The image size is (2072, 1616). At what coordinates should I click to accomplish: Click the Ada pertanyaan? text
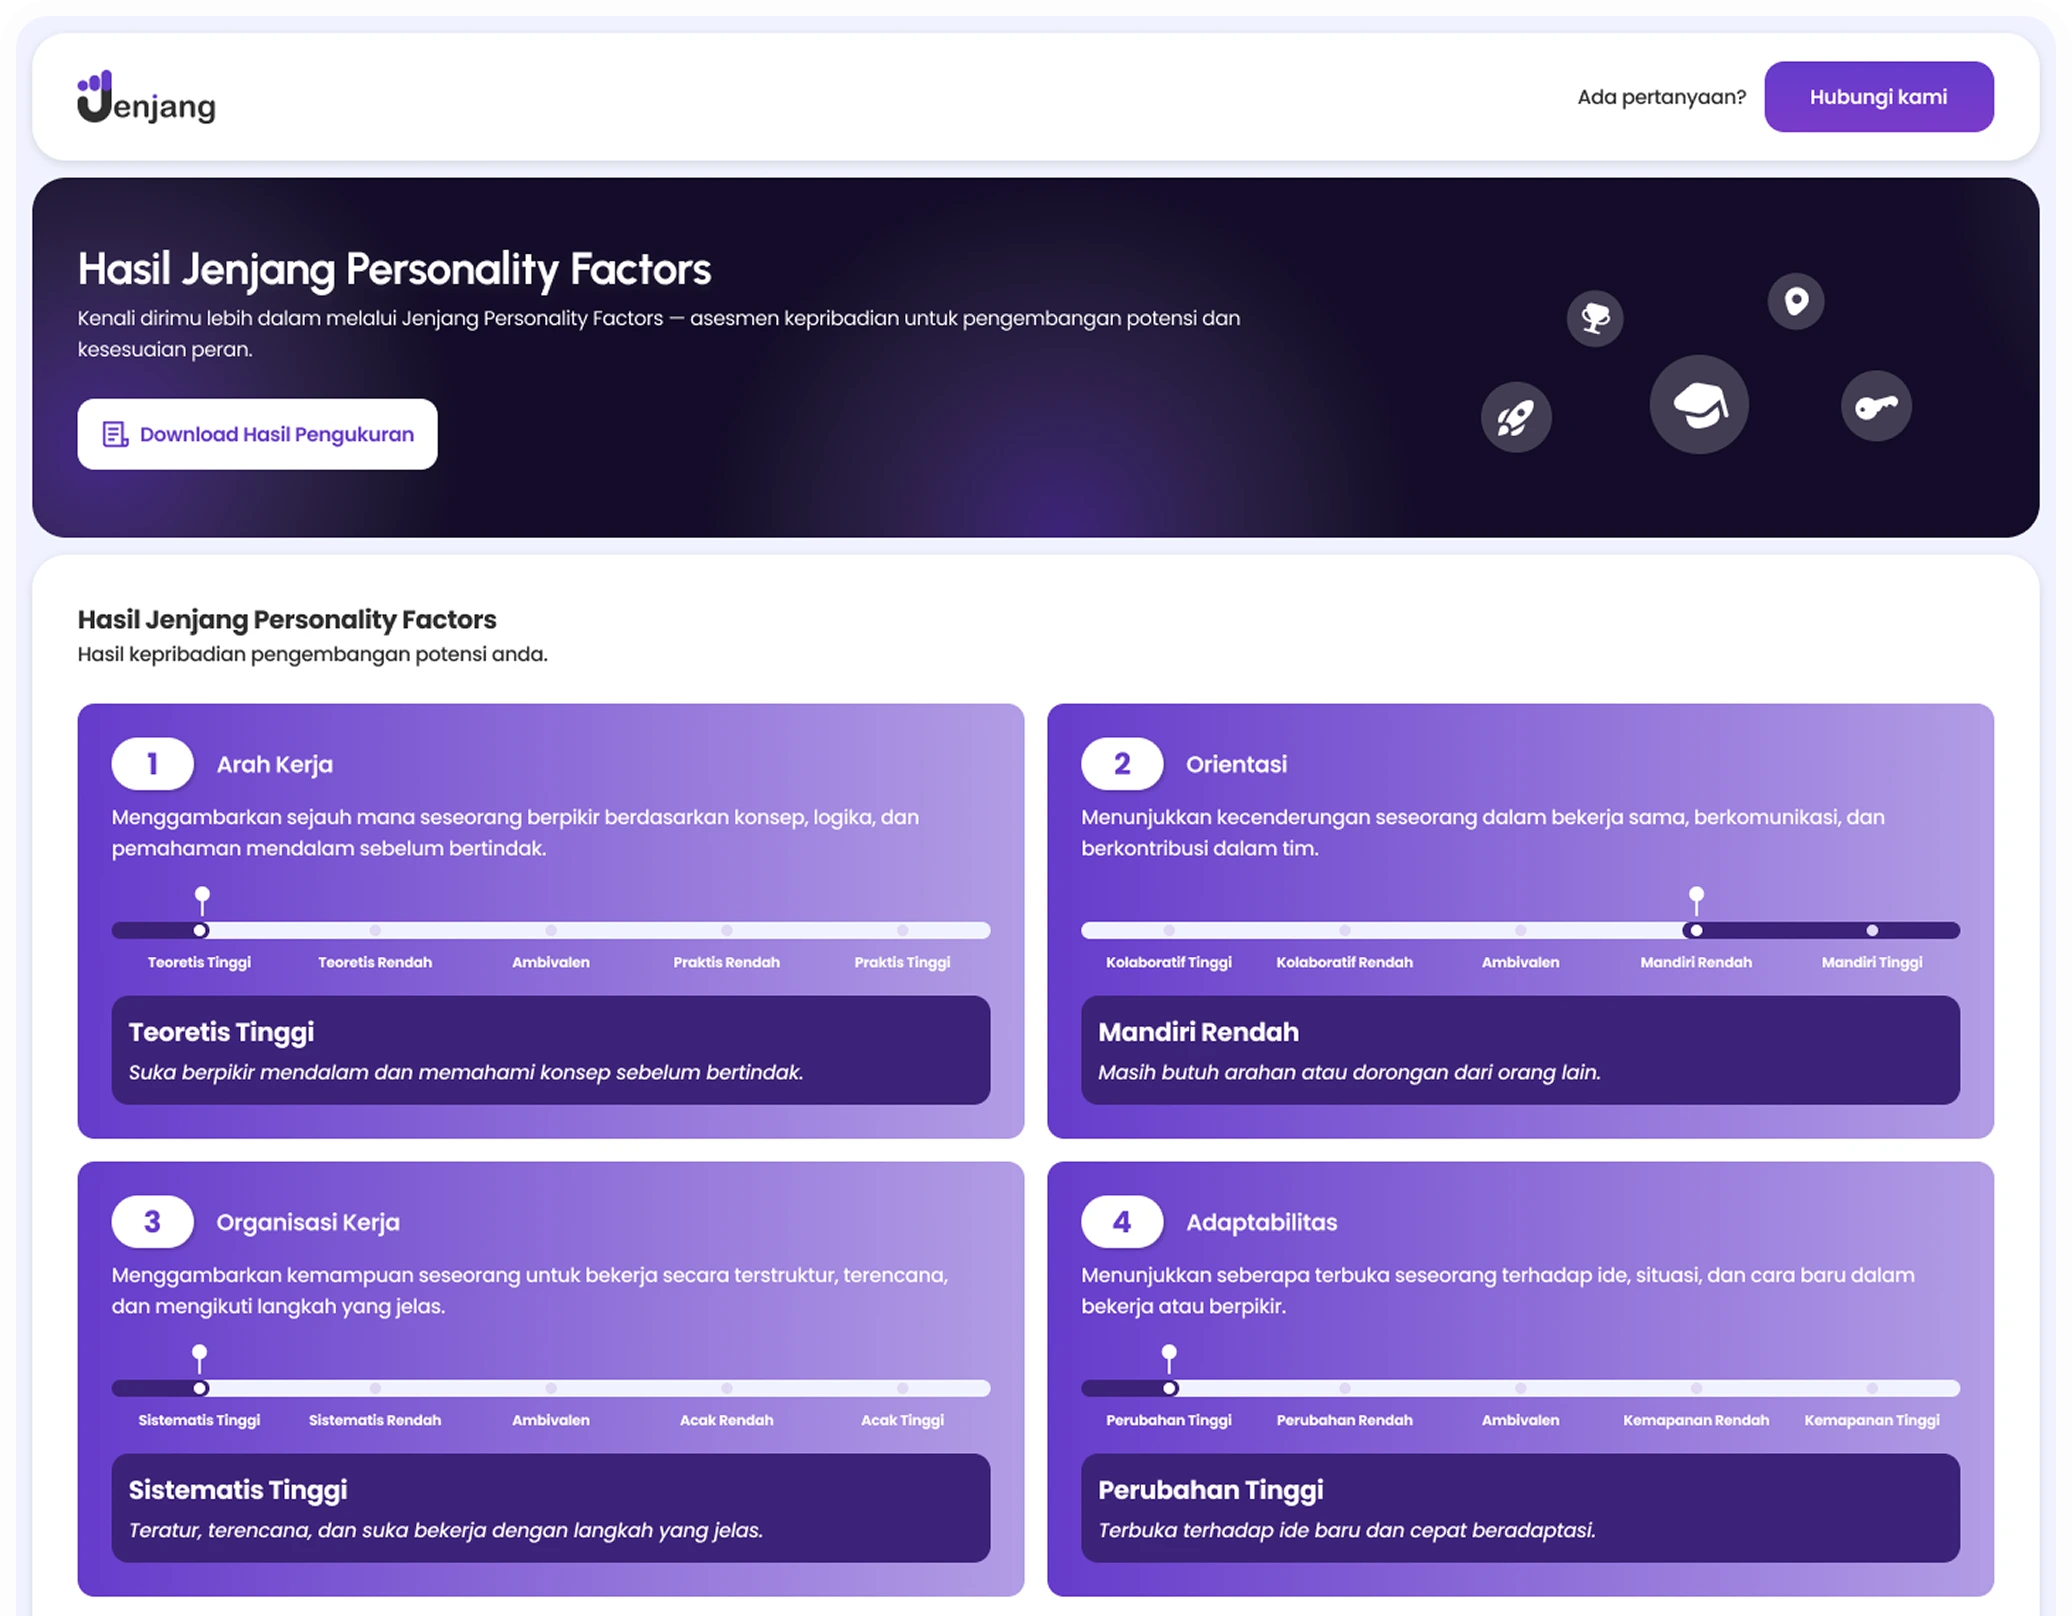(x=1661, y=97)
